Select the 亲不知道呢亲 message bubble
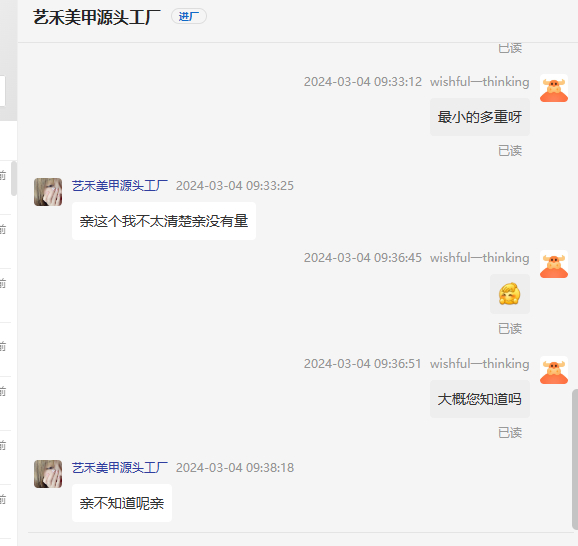This screenshot has height=546, width=578. coord(122,503)
